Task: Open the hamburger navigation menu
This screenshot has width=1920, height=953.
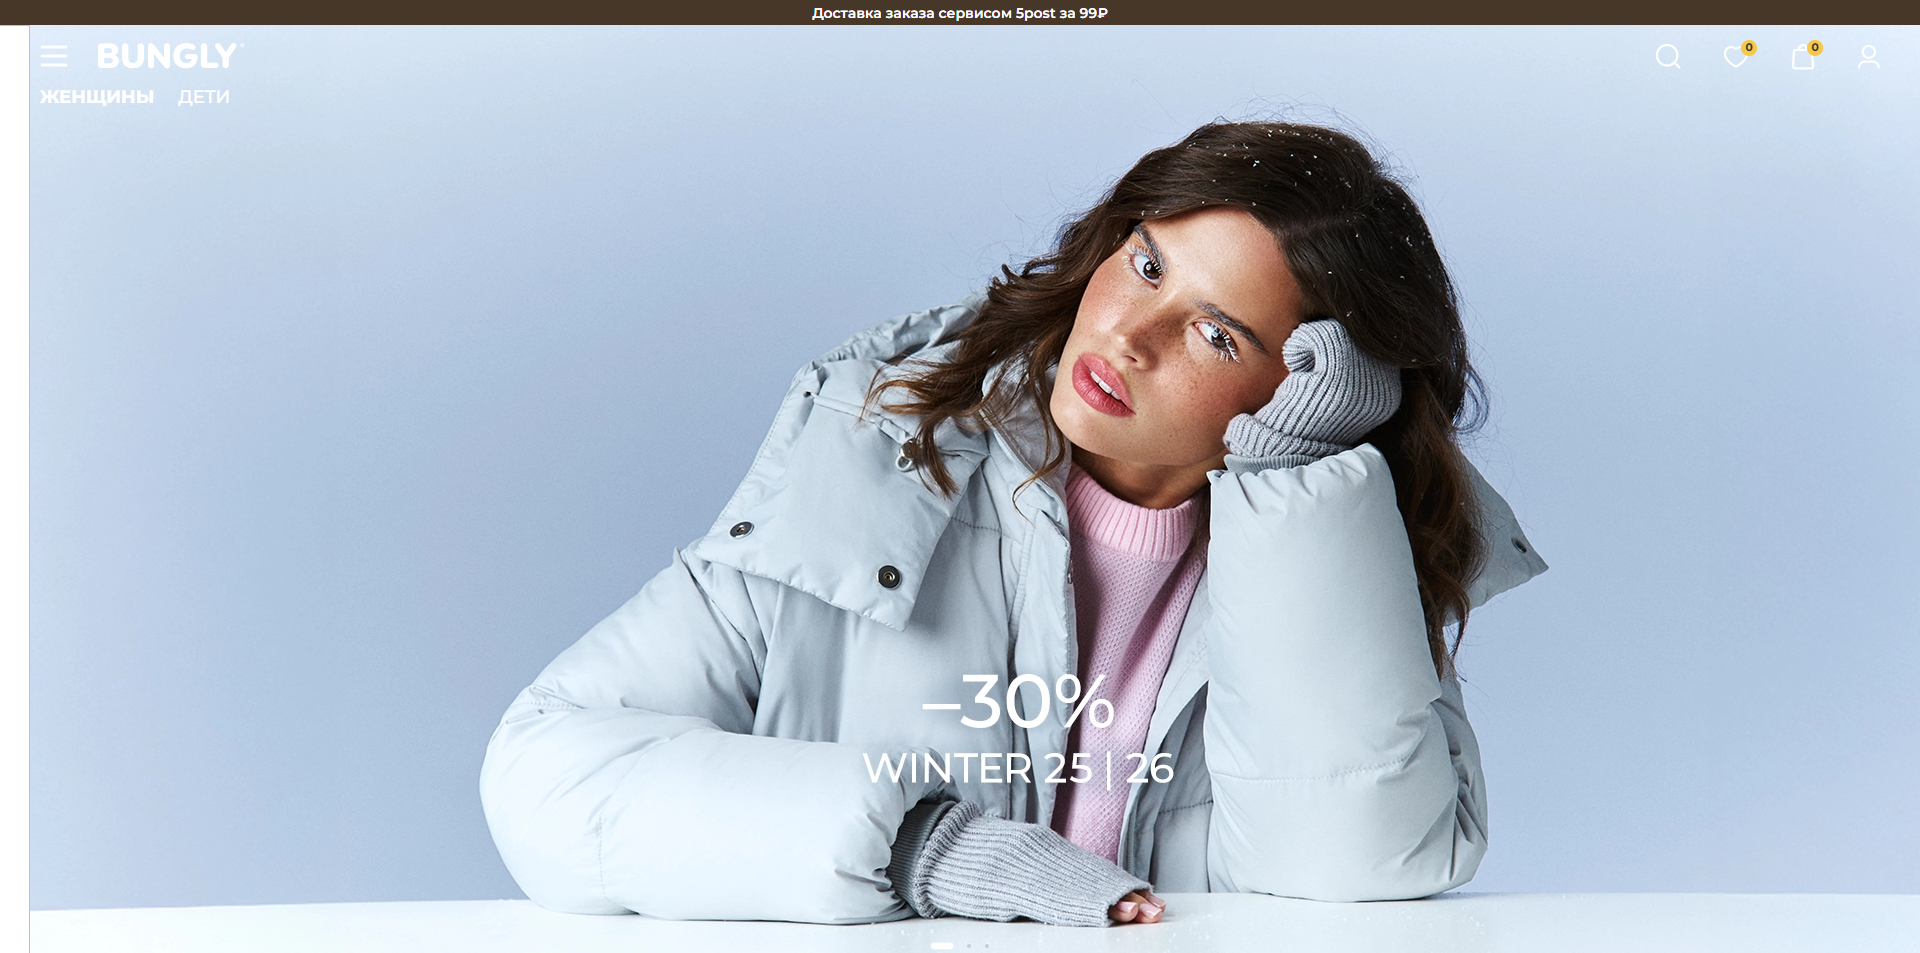Action: [54, 56]
